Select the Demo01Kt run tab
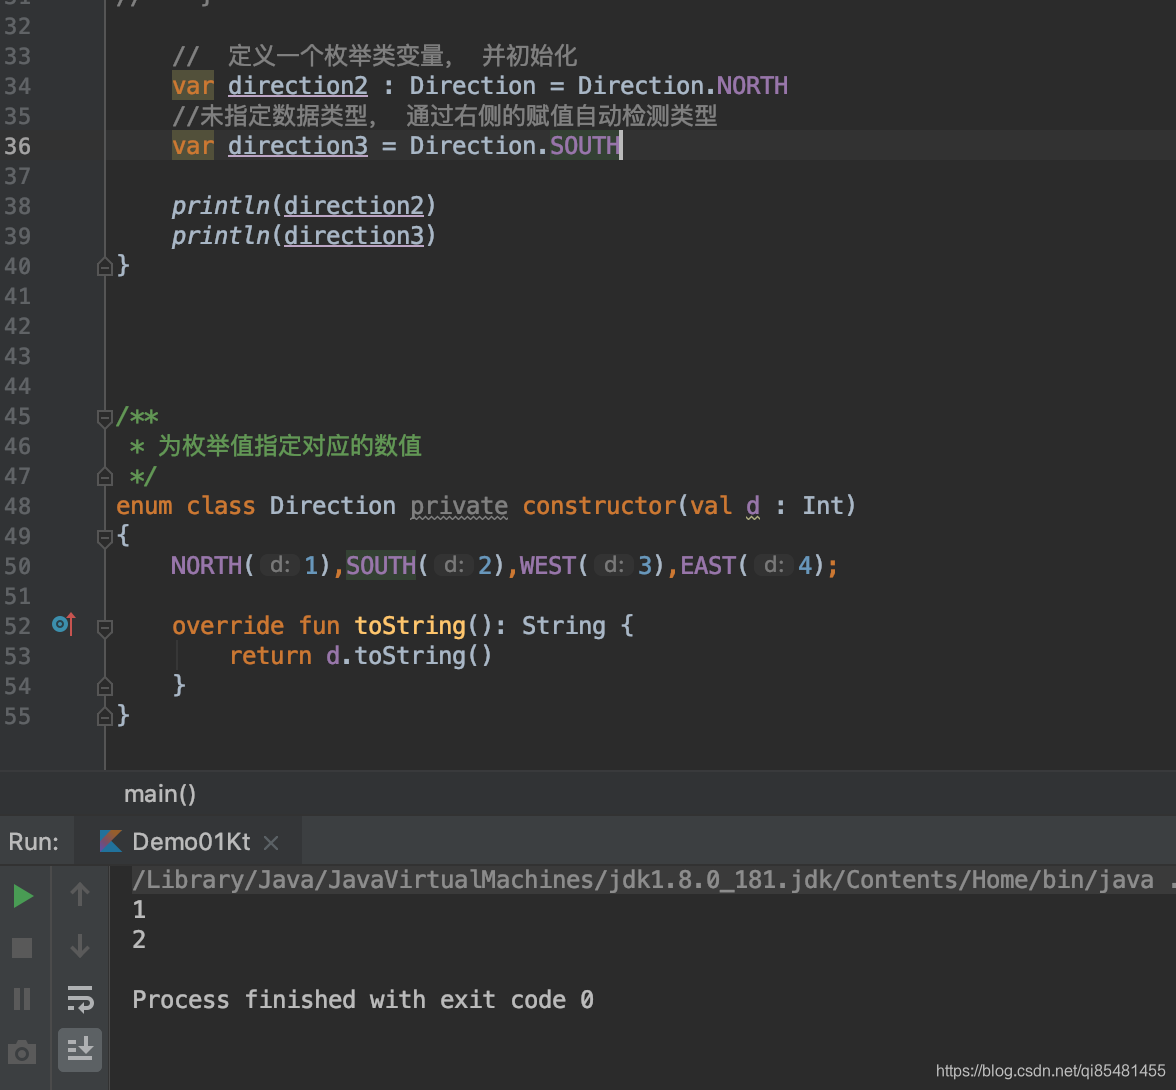The height and width of the screenshot is (1090, 1176). click(190, 842)
